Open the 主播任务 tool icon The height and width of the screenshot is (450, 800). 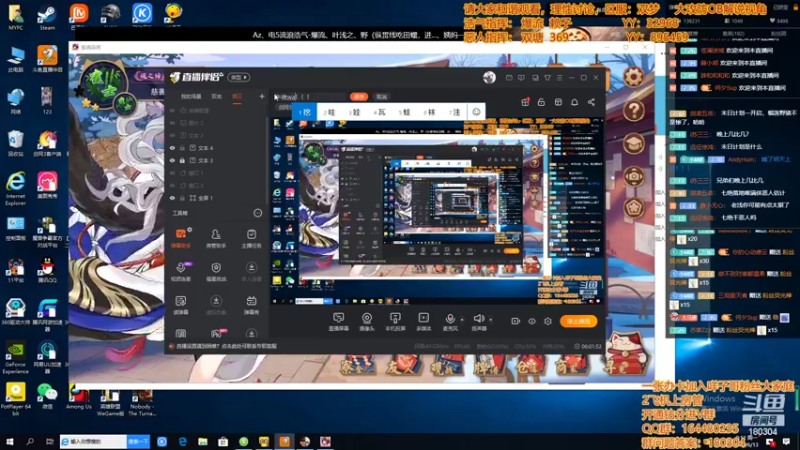251,238
